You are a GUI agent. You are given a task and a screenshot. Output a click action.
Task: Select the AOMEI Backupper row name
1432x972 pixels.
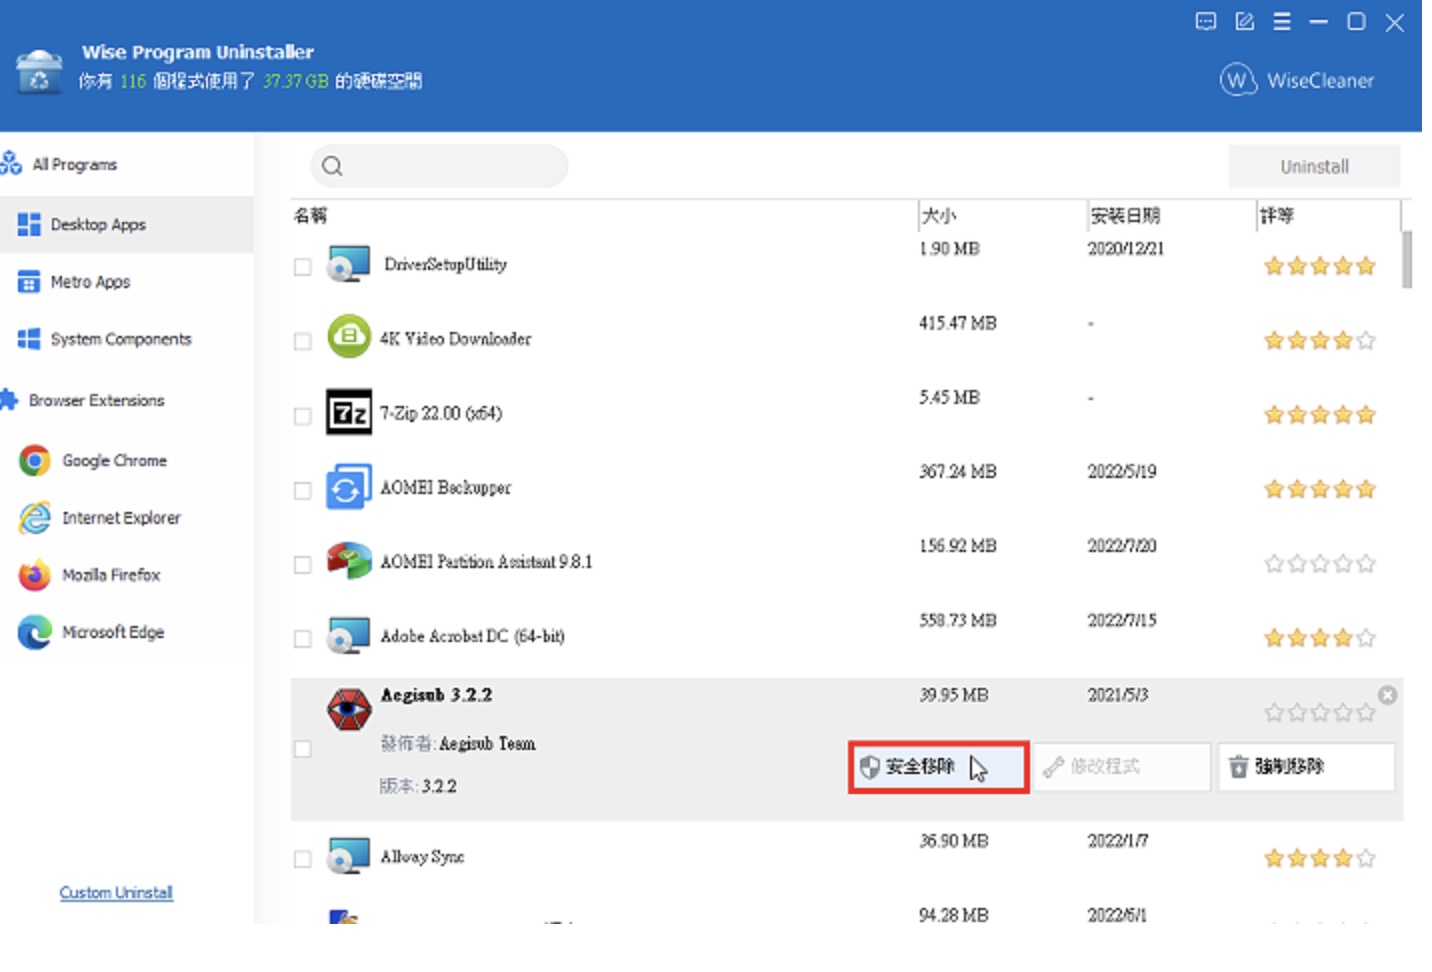[446, 488]
